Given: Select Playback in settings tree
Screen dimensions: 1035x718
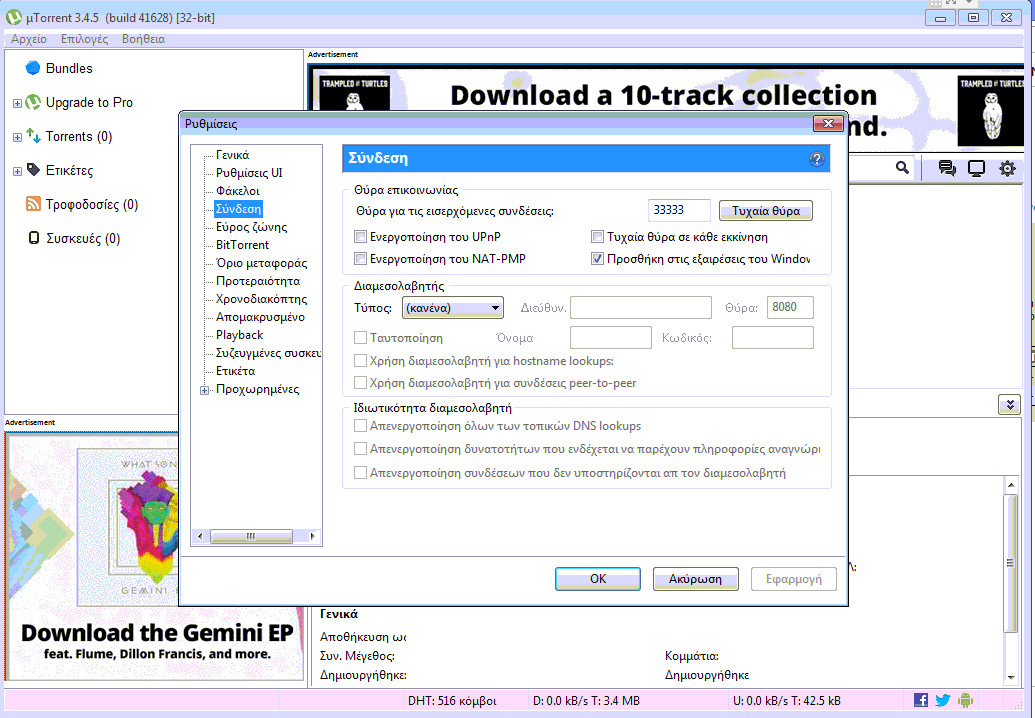Looking at the screenshot, I should tap(240, 335).
